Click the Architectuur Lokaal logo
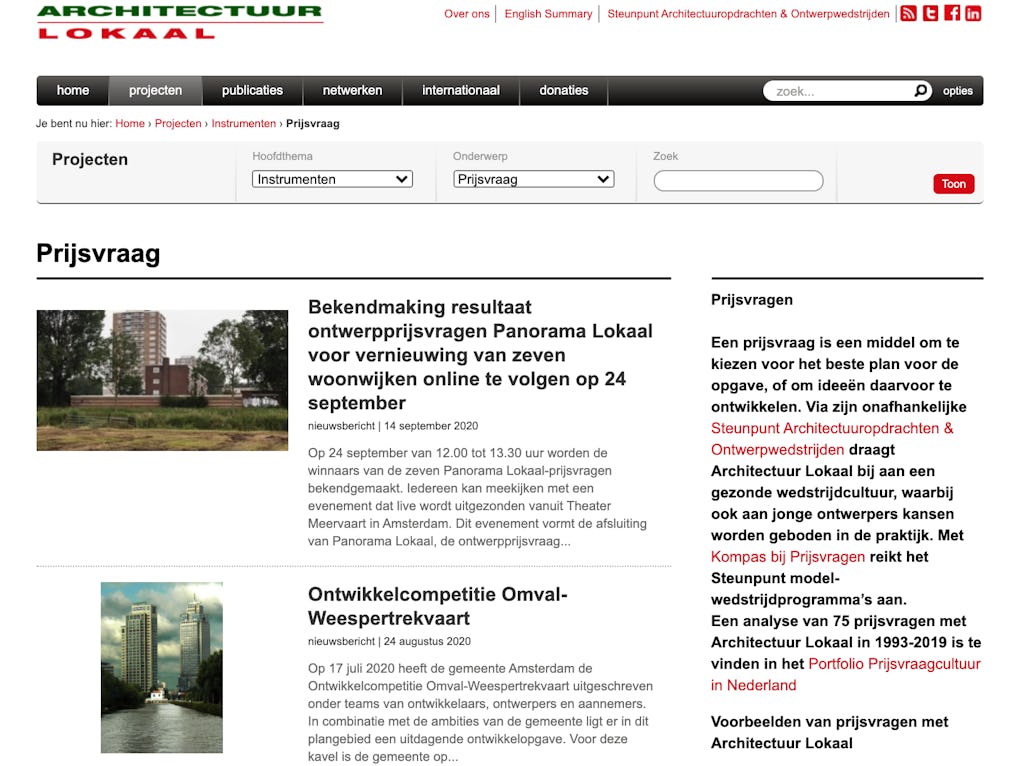Image resolution: width=1024 pixels, height=766 pixels. [x=180, y=21]
